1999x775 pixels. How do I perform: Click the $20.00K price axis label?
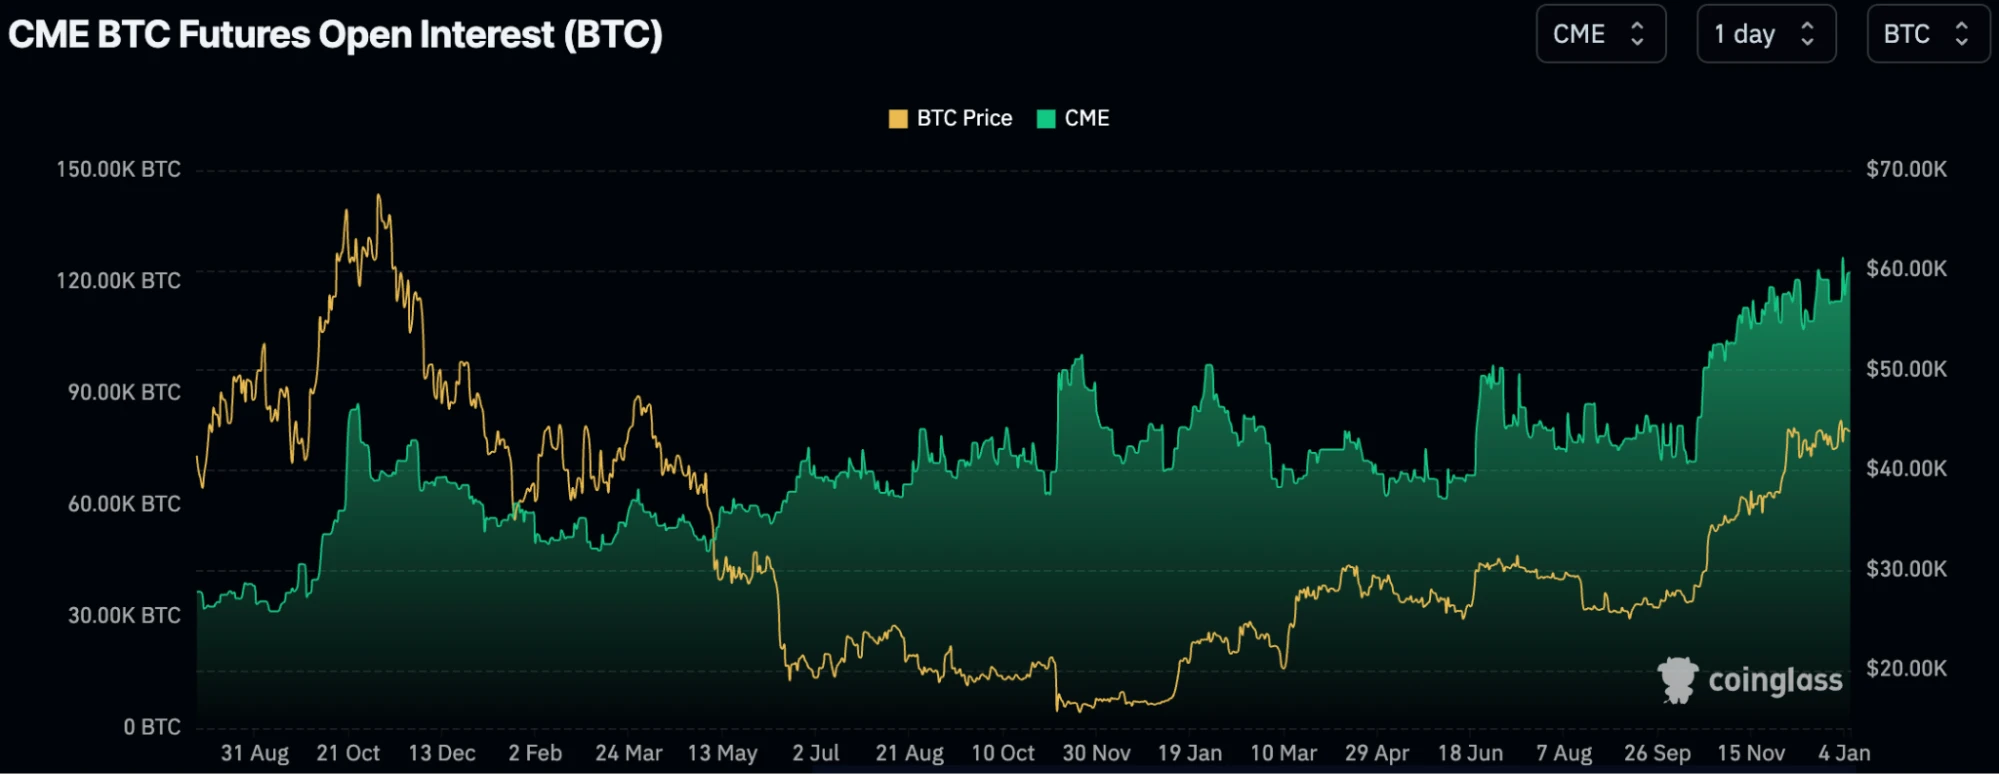[1907, 668]
